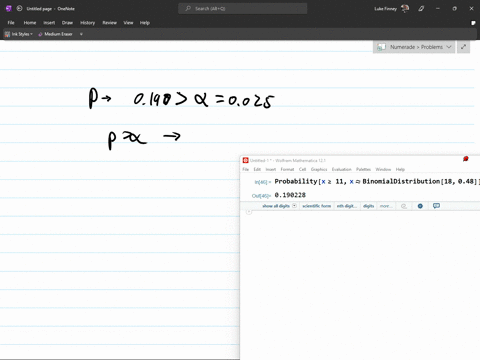Click the 'more...' suggestion button

385,206
